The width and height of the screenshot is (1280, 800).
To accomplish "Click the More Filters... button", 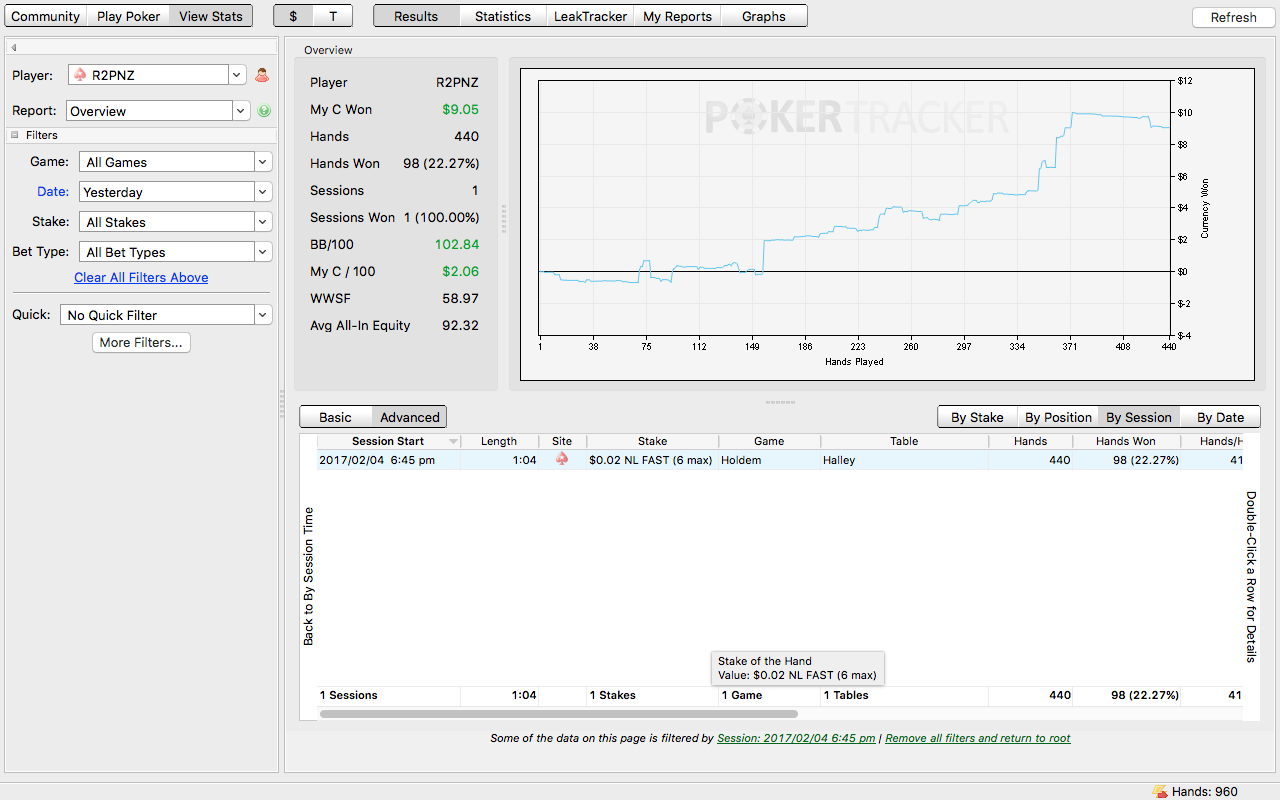I will click(141, 342).
